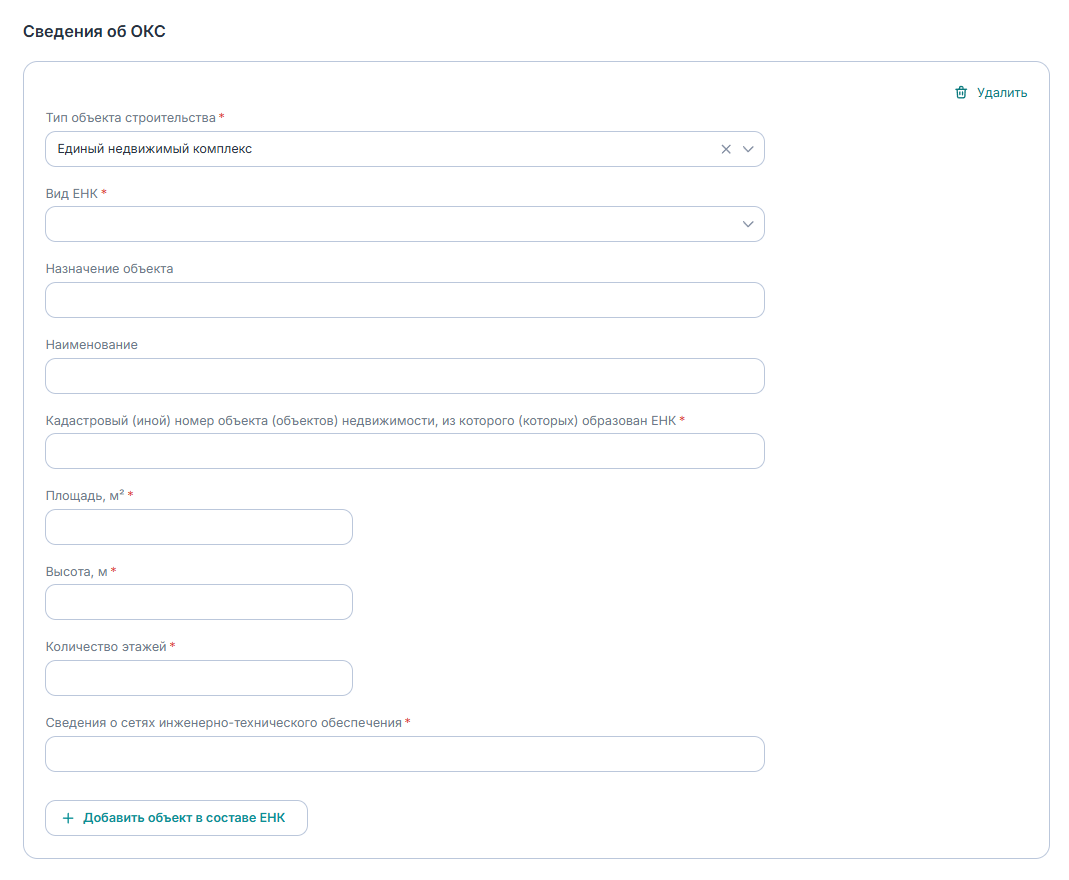Open the Вид ЕНК dropdown chevron
The image size is (1069, 880).
[x=748, y=224]
